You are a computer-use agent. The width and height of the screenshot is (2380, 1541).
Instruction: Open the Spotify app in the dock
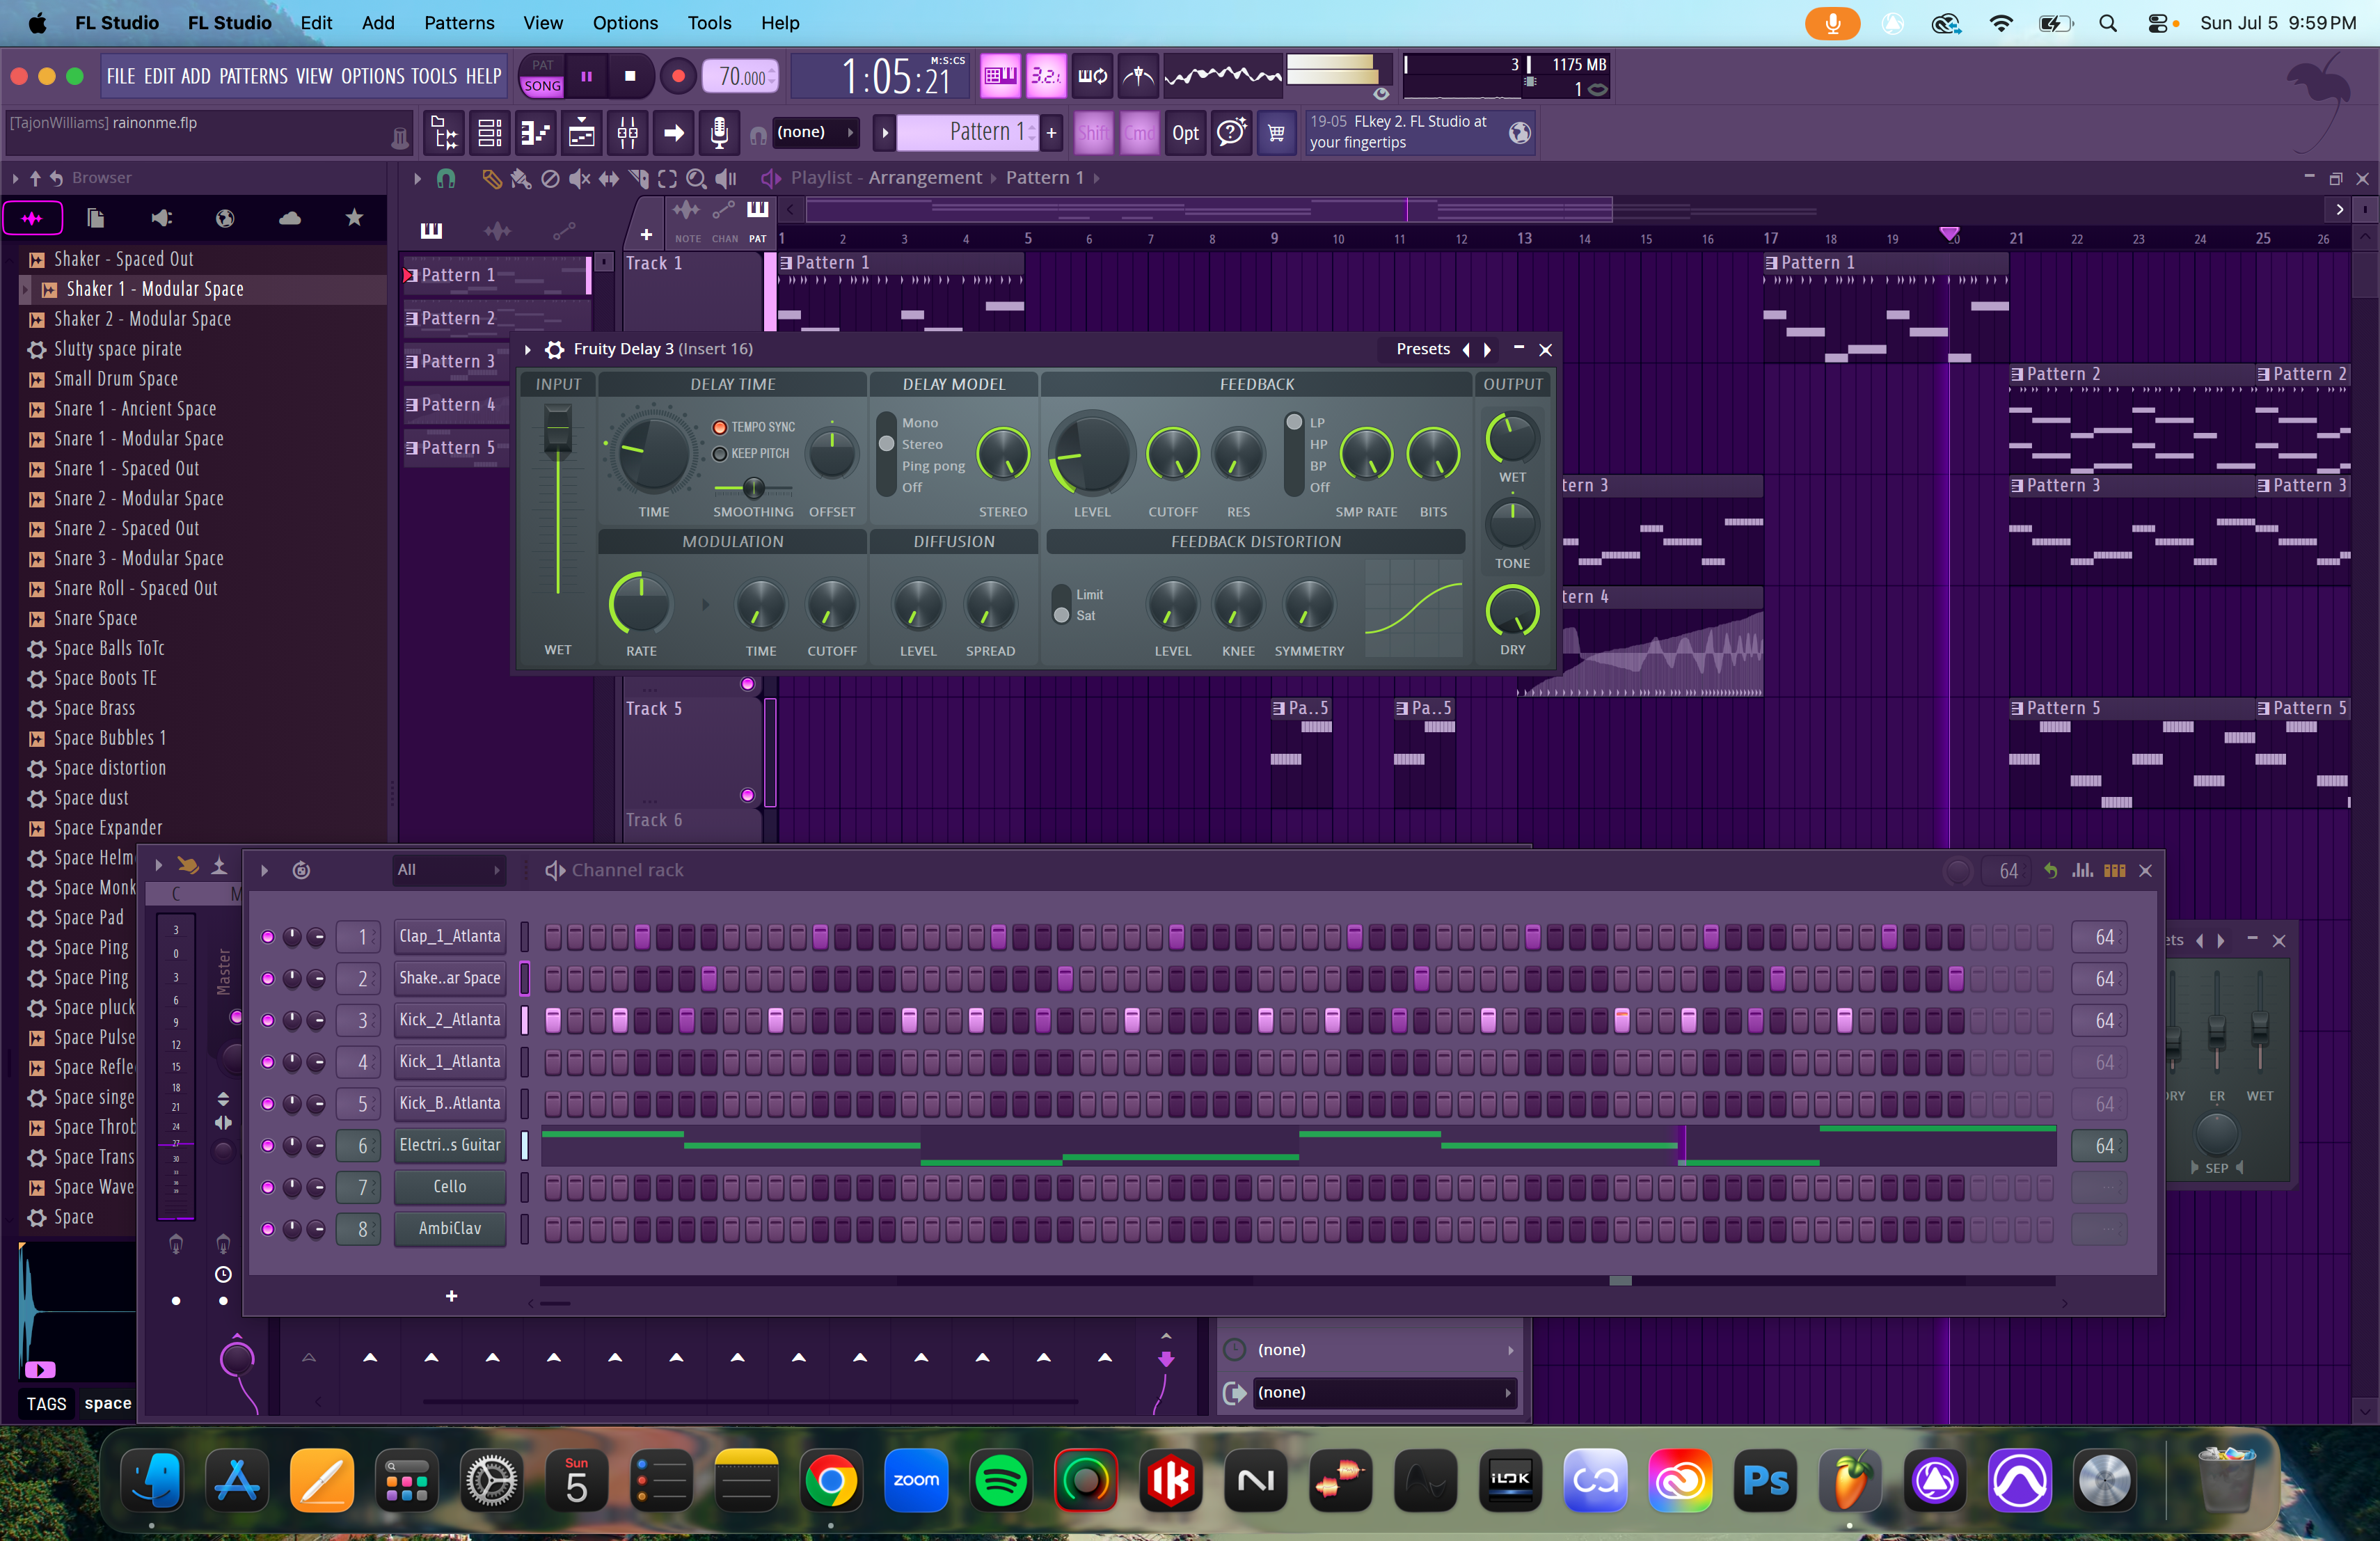click(1001, 1480)
